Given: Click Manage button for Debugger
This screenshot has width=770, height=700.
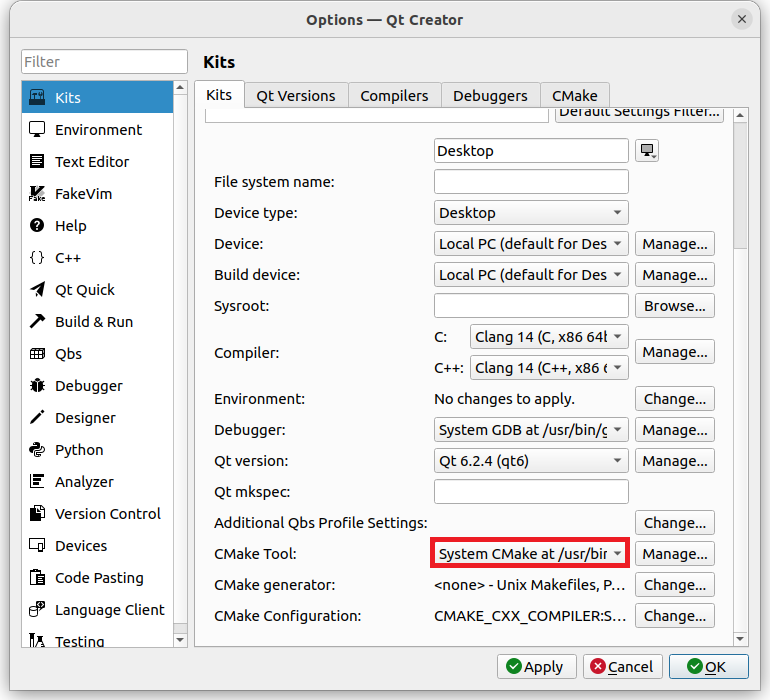Looking at the screenshot, I should pyautogui.click(x=675, y=429).
